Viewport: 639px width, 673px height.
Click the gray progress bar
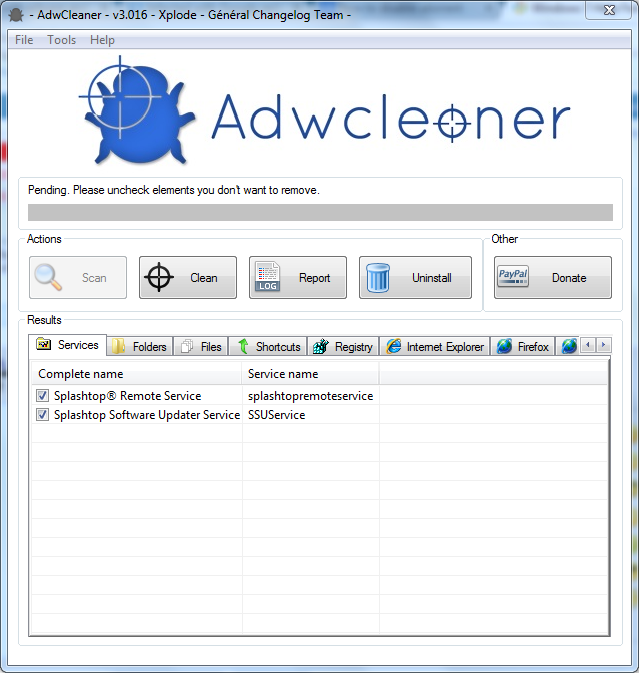[x=320, y=212]
